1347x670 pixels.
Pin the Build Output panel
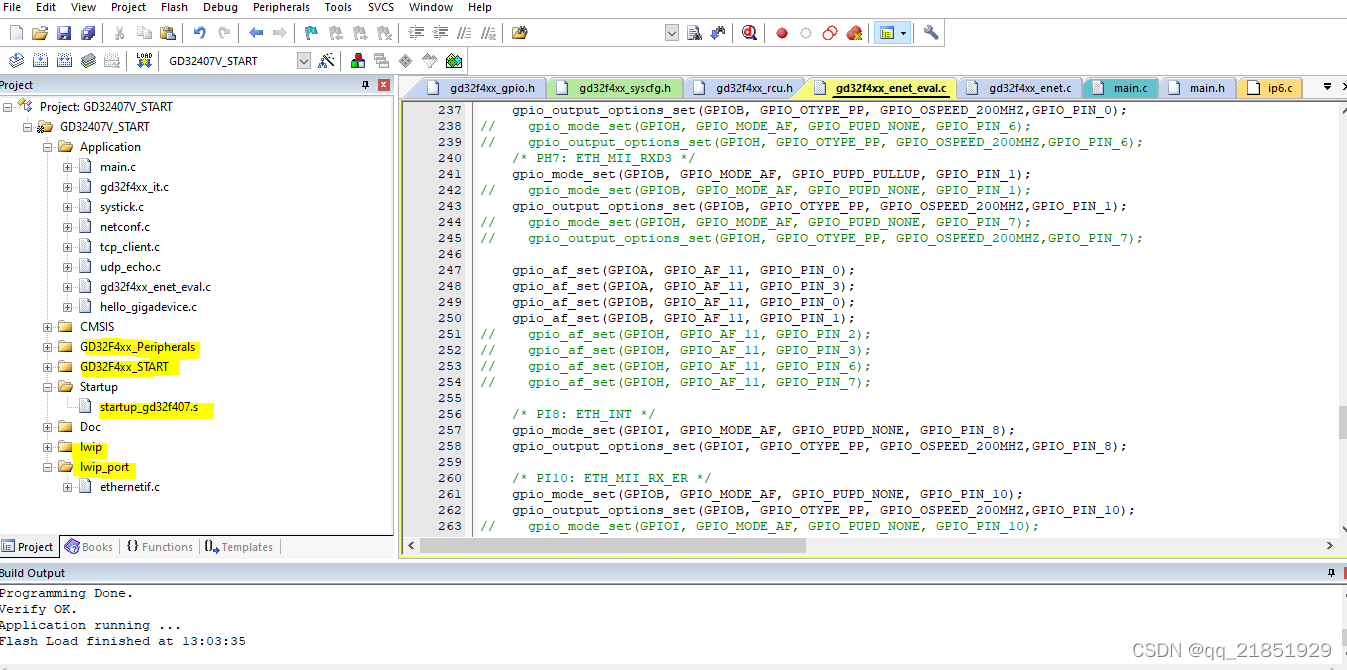pyautogui.click(x=1331, y=573)
